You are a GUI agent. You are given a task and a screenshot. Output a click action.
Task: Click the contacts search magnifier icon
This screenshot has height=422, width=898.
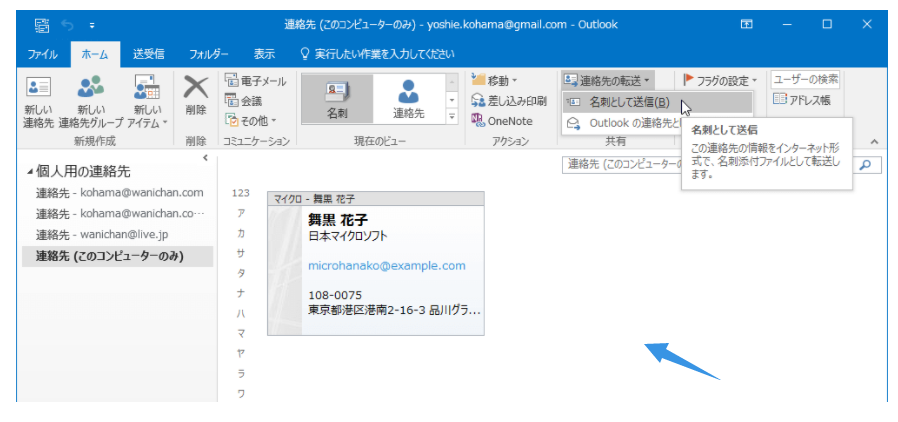point(865,164)
